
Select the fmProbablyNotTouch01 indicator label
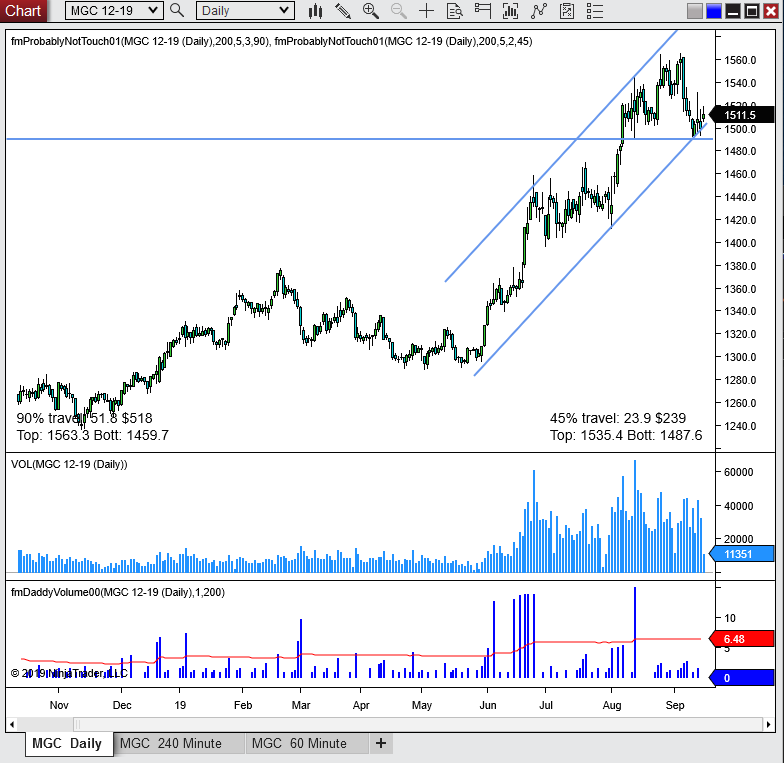[272, 42]
